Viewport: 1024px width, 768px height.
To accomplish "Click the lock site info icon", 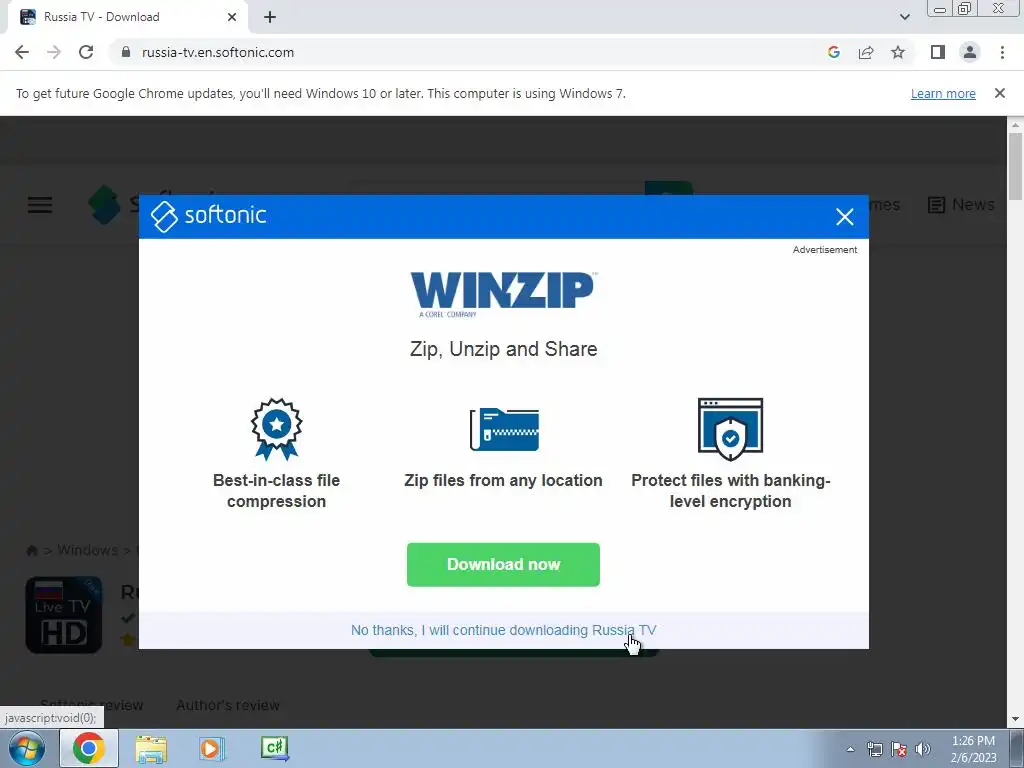I will pos(126,52).
